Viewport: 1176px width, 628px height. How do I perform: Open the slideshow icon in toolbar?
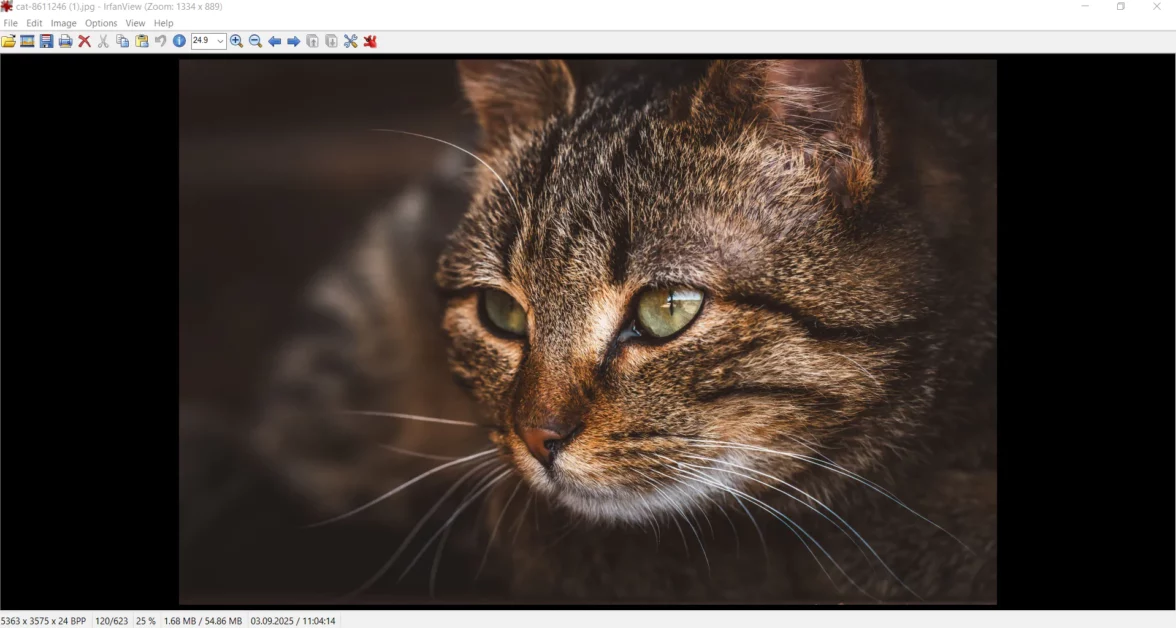(x=28, y=41)
